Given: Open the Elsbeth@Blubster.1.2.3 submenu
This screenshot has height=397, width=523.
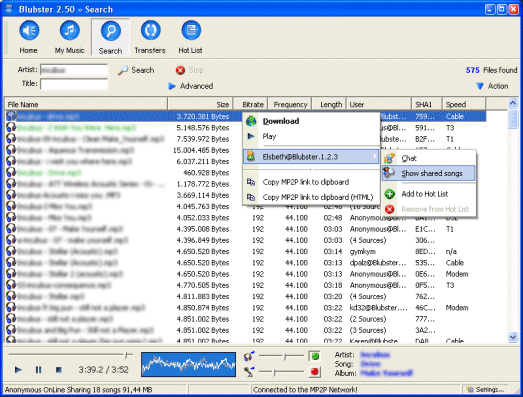Looking at the screenshot, I should coord(311,156).
